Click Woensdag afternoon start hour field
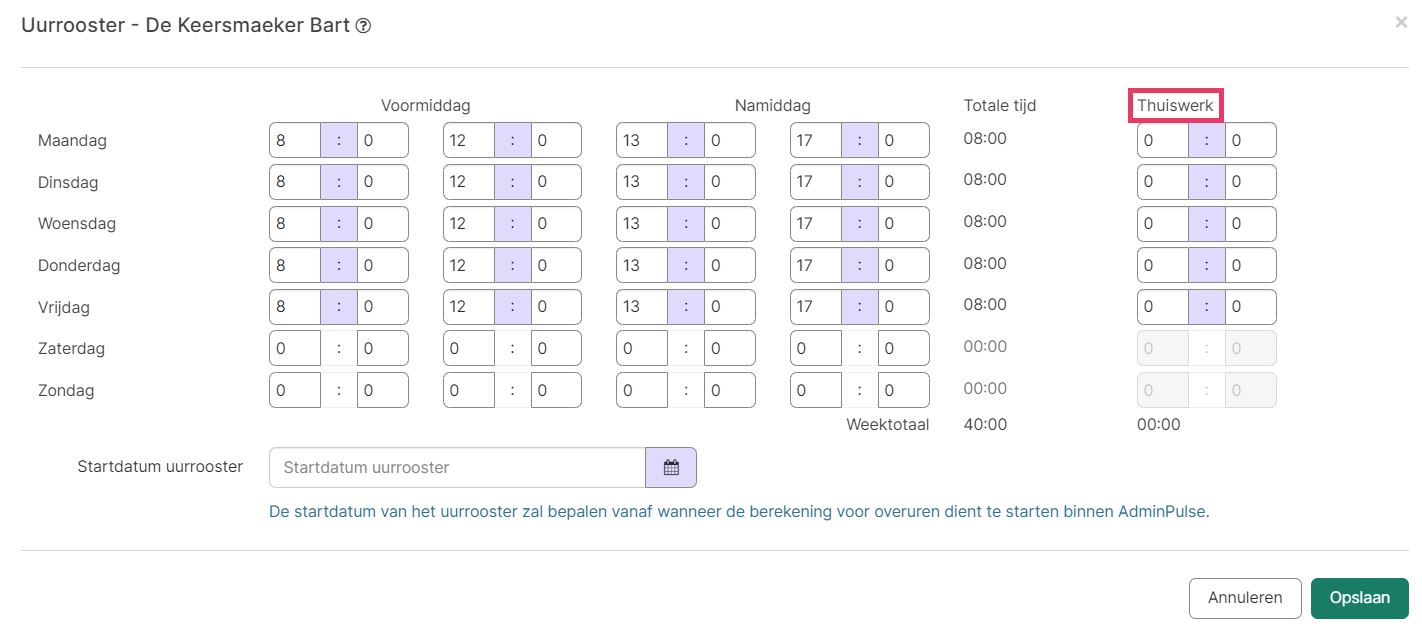The image size is (1422, 633). click(642, 224)
